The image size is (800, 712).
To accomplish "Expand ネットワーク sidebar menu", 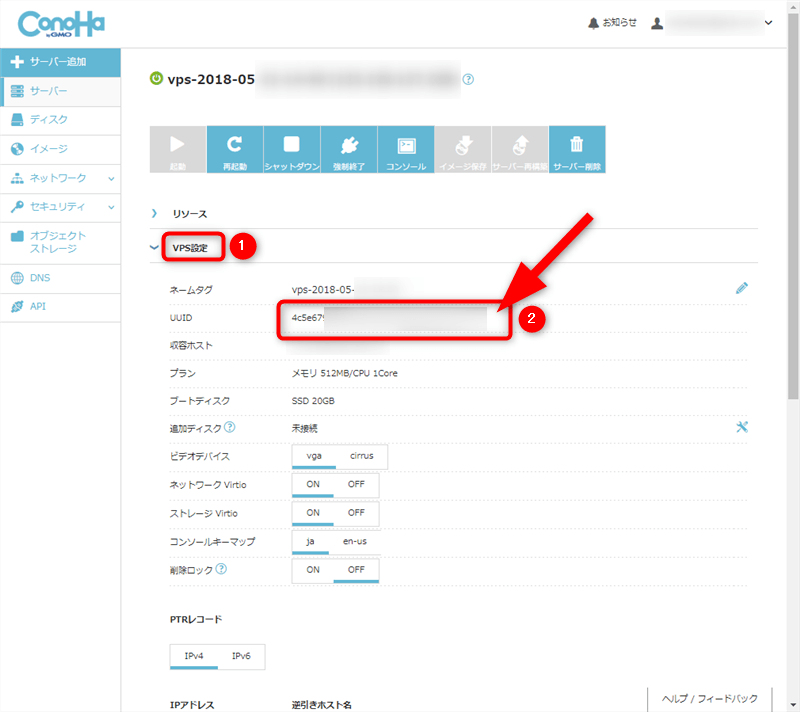I will click(x=60, y=178).
